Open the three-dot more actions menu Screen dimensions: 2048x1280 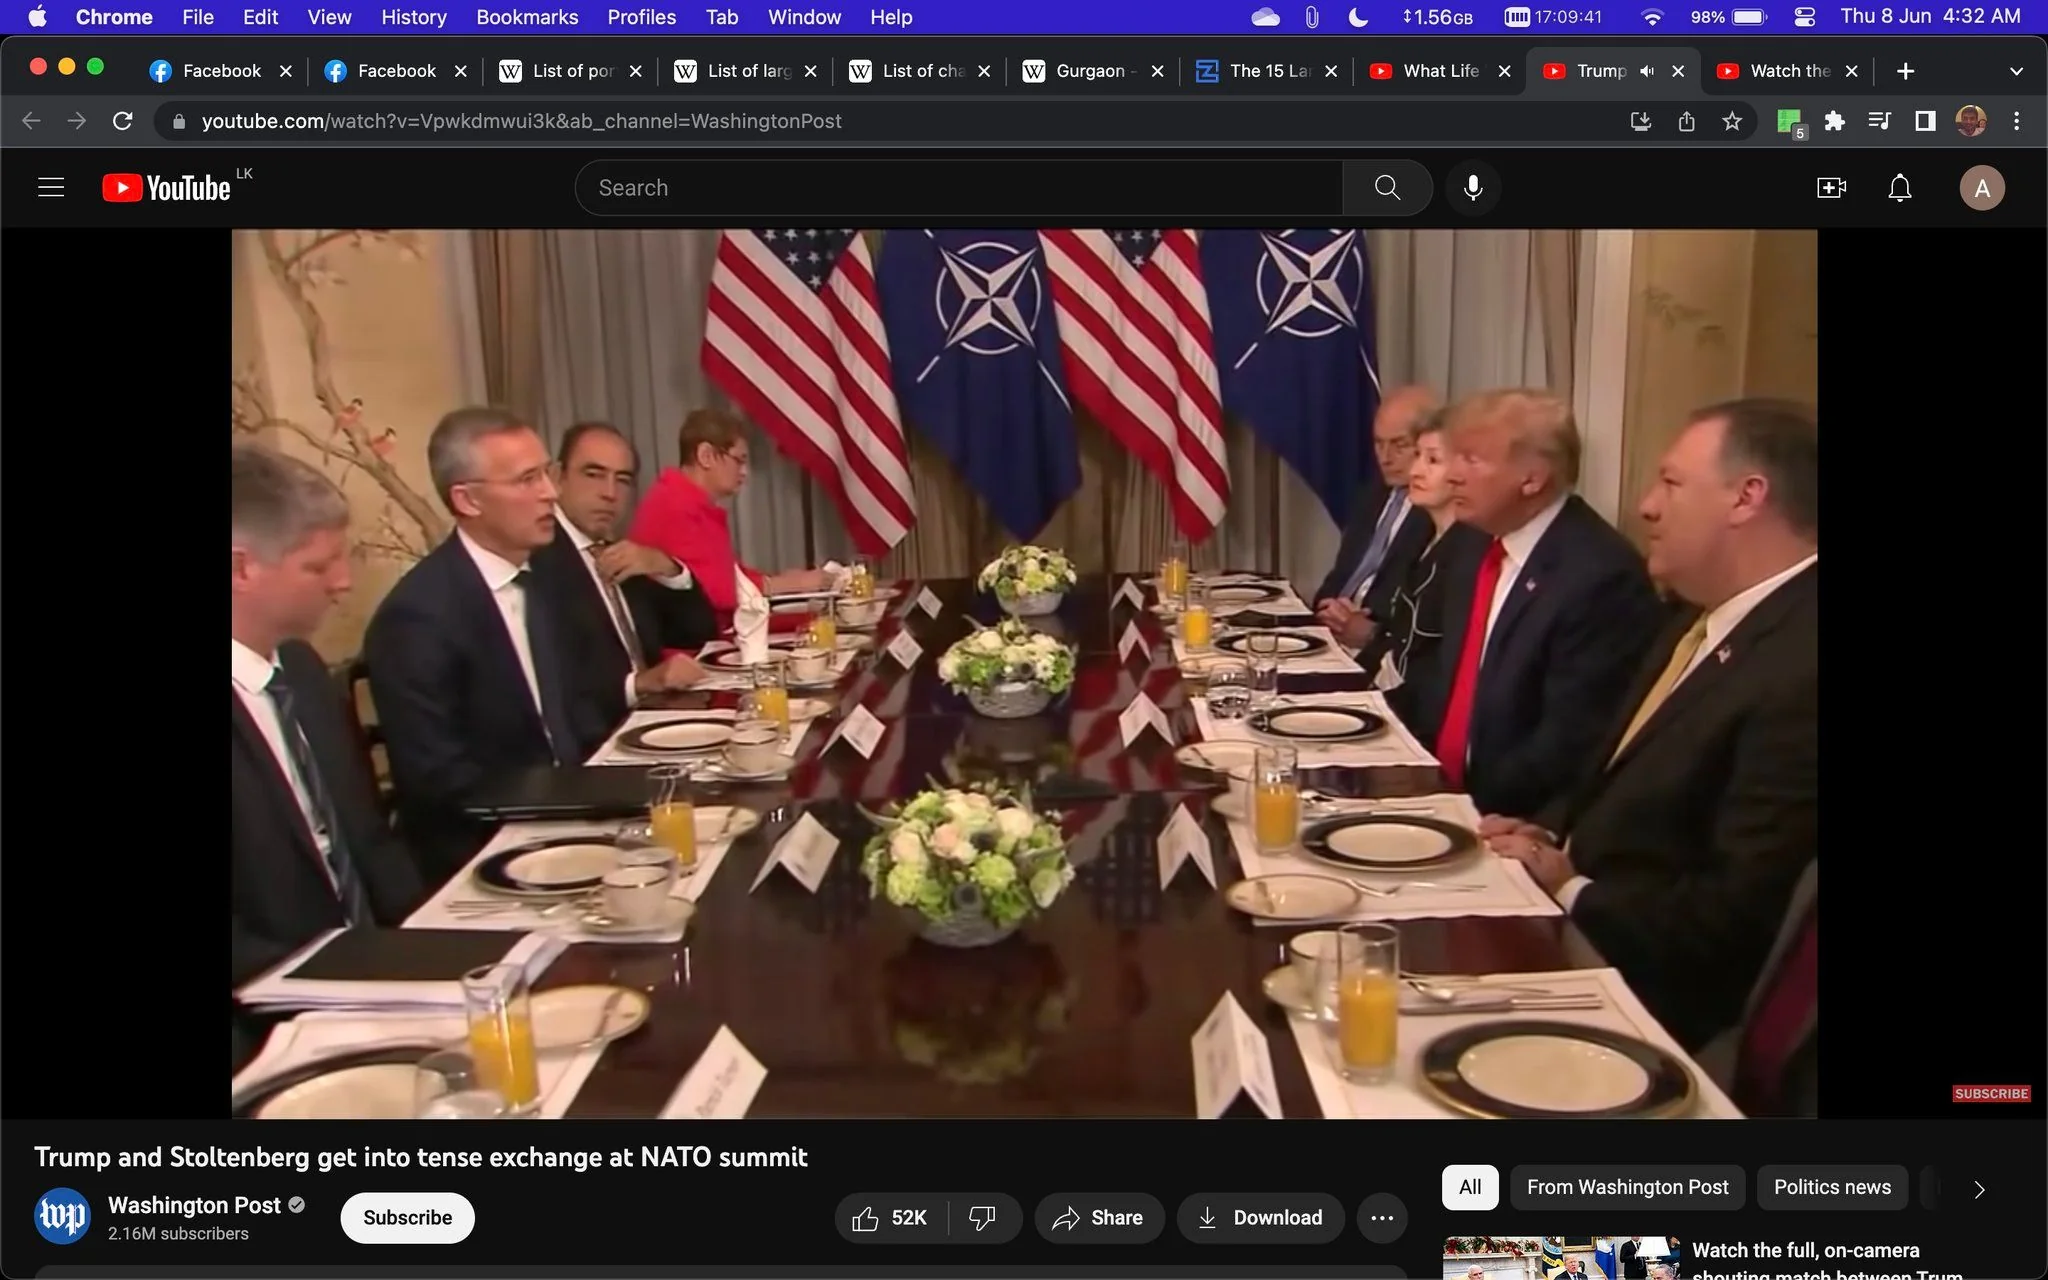tap(1382, 1217)
